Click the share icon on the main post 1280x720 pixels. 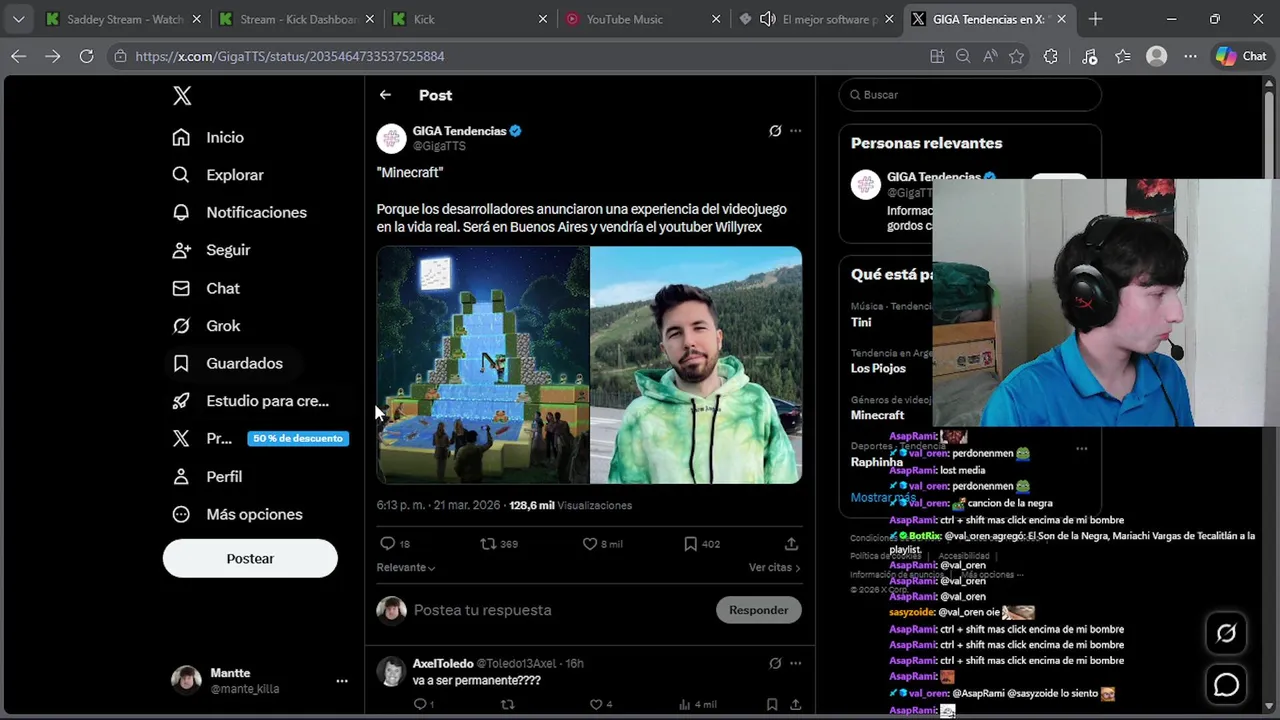[791, 544]
